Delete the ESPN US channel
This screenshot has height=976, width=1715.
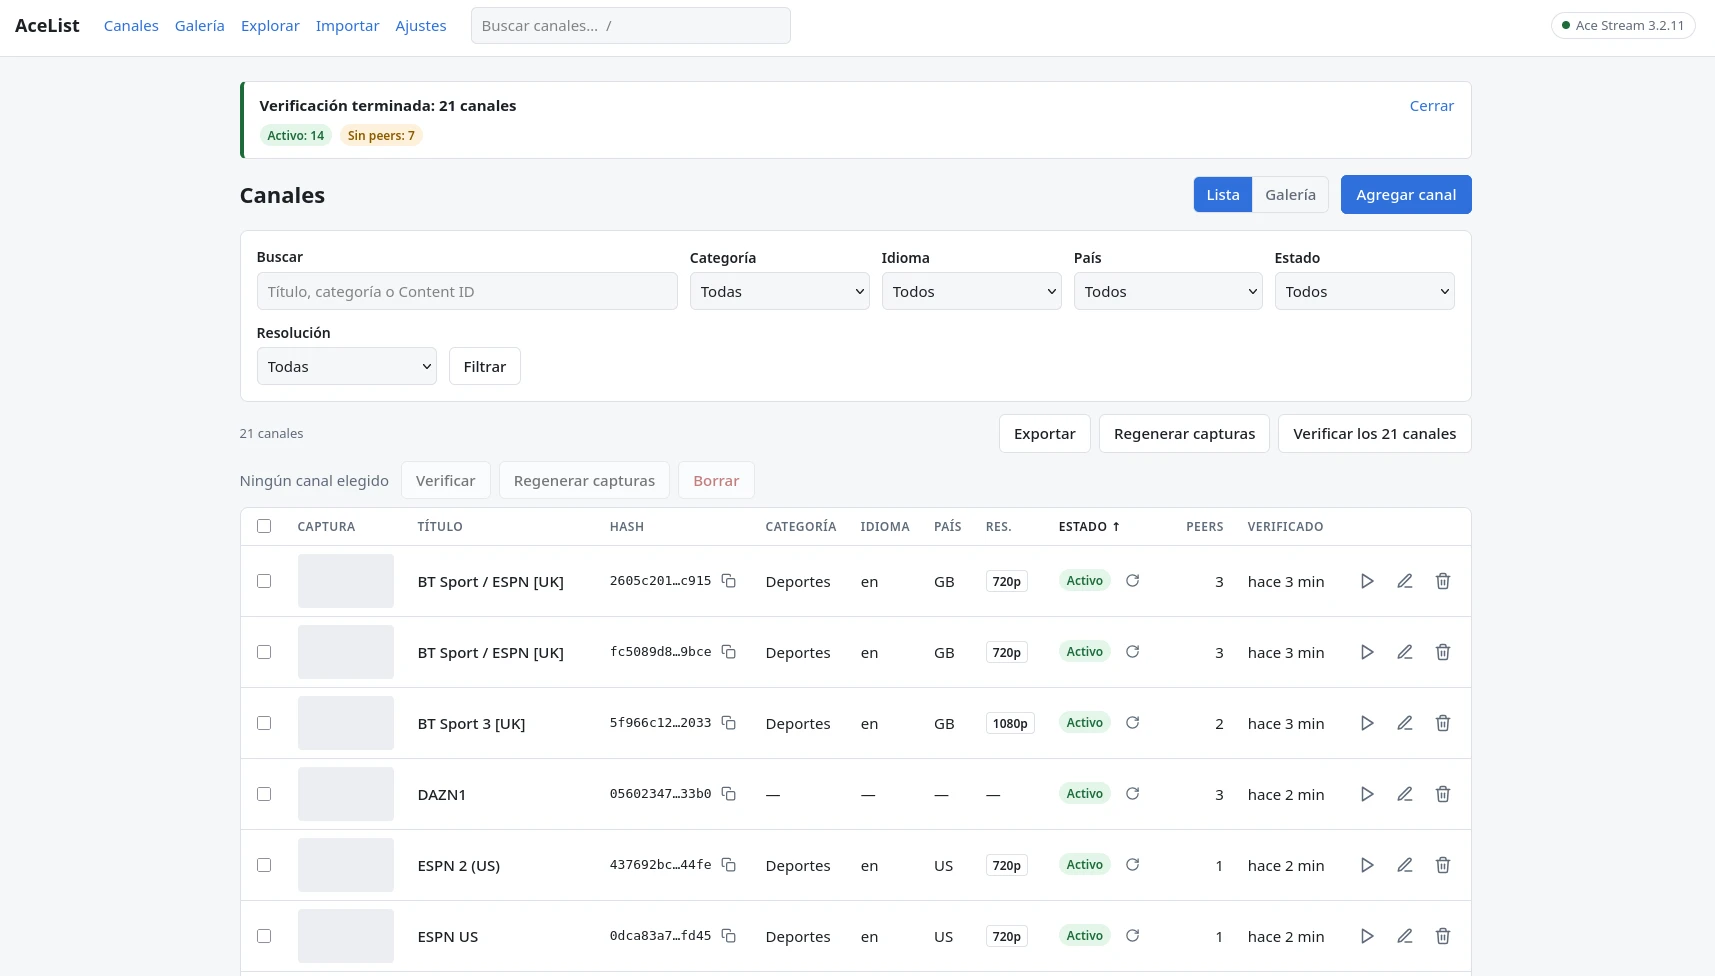[1443, 936]
